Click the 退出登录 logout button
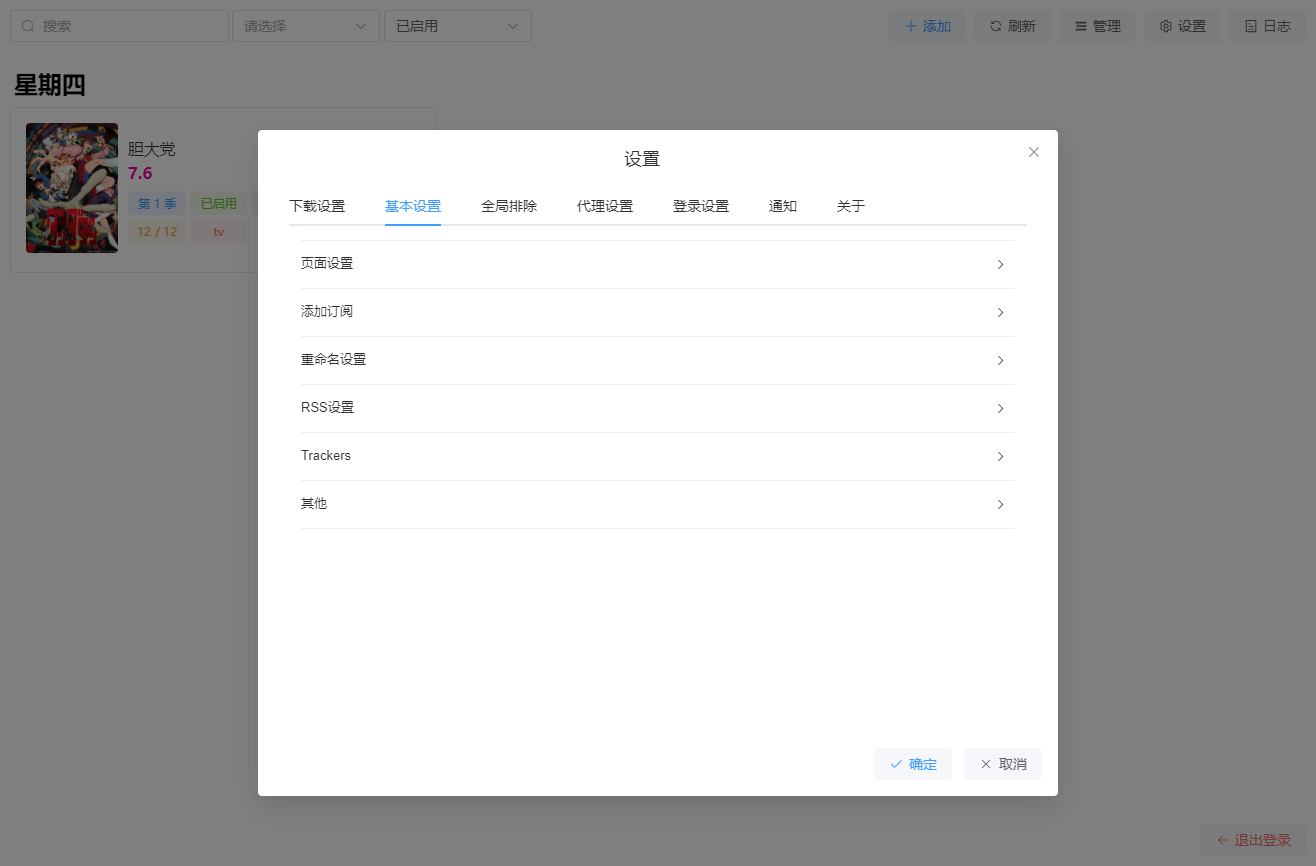Image resolution: width=1316 pixels, height=866 pixels. [x=1253, y=840]
